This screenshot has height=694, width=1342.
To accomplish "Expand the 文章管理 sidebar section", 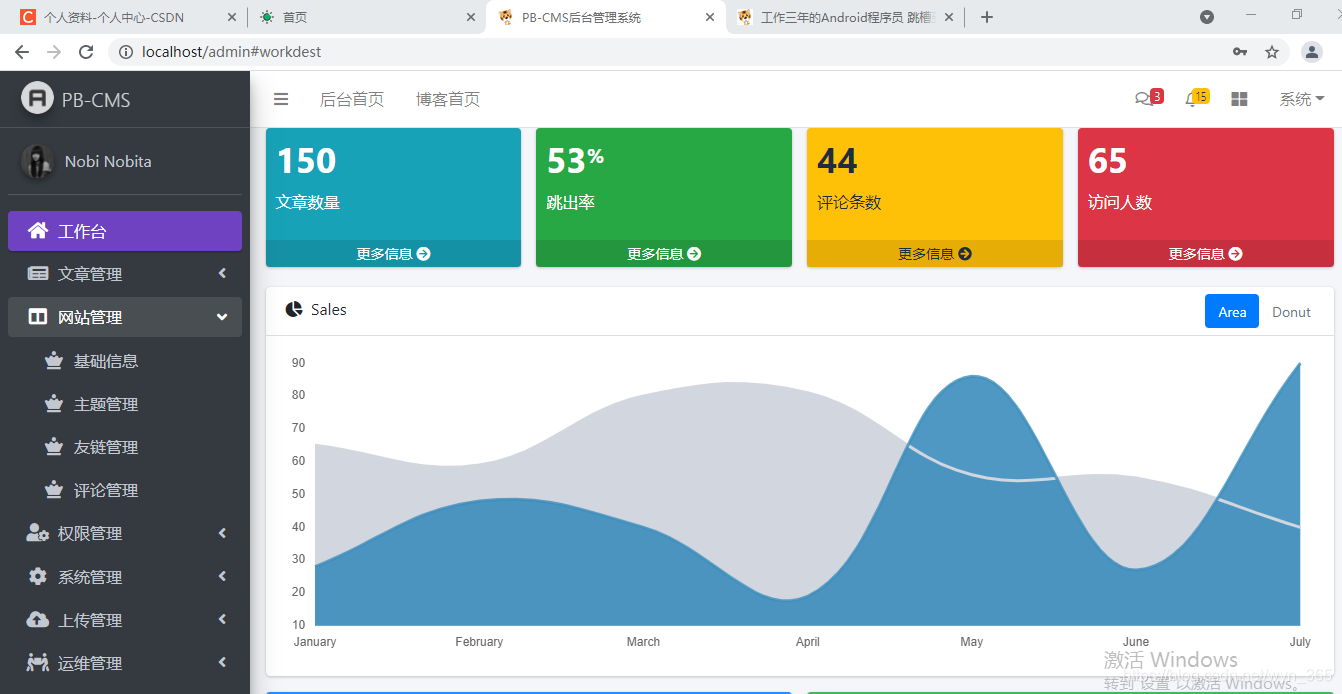I will (100, 273).
